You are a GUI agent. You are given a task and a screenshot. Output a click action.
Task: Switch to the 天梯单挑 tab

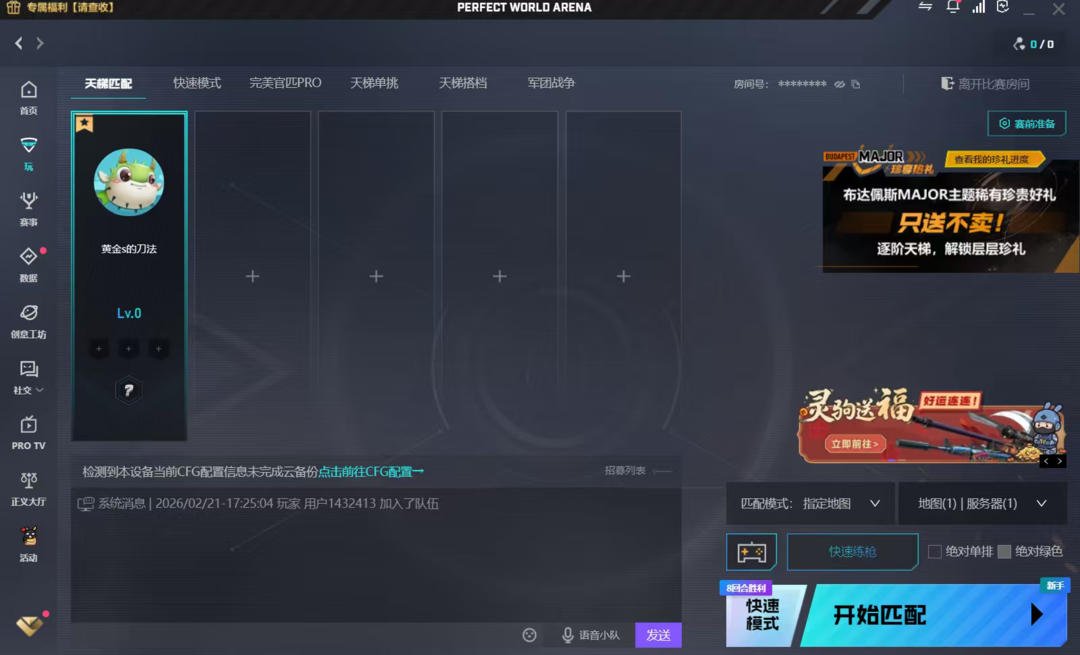(x=374, y=83)
